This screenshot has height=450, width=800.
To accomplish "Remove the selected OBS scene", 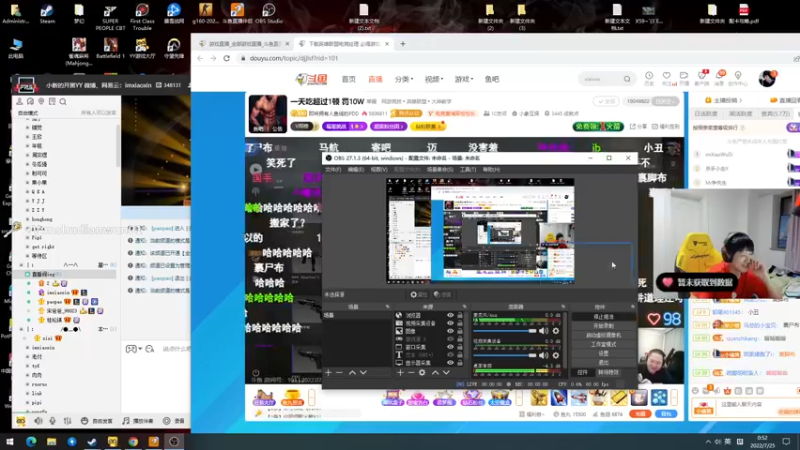I will pos(339,373).
